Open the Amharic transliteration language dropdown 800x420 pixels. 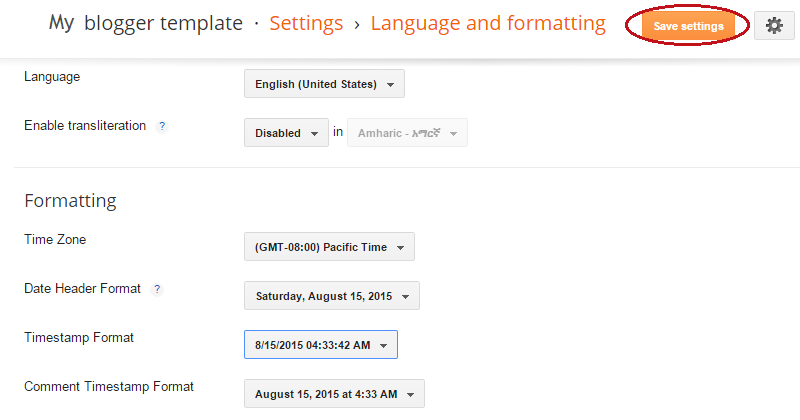407,133
